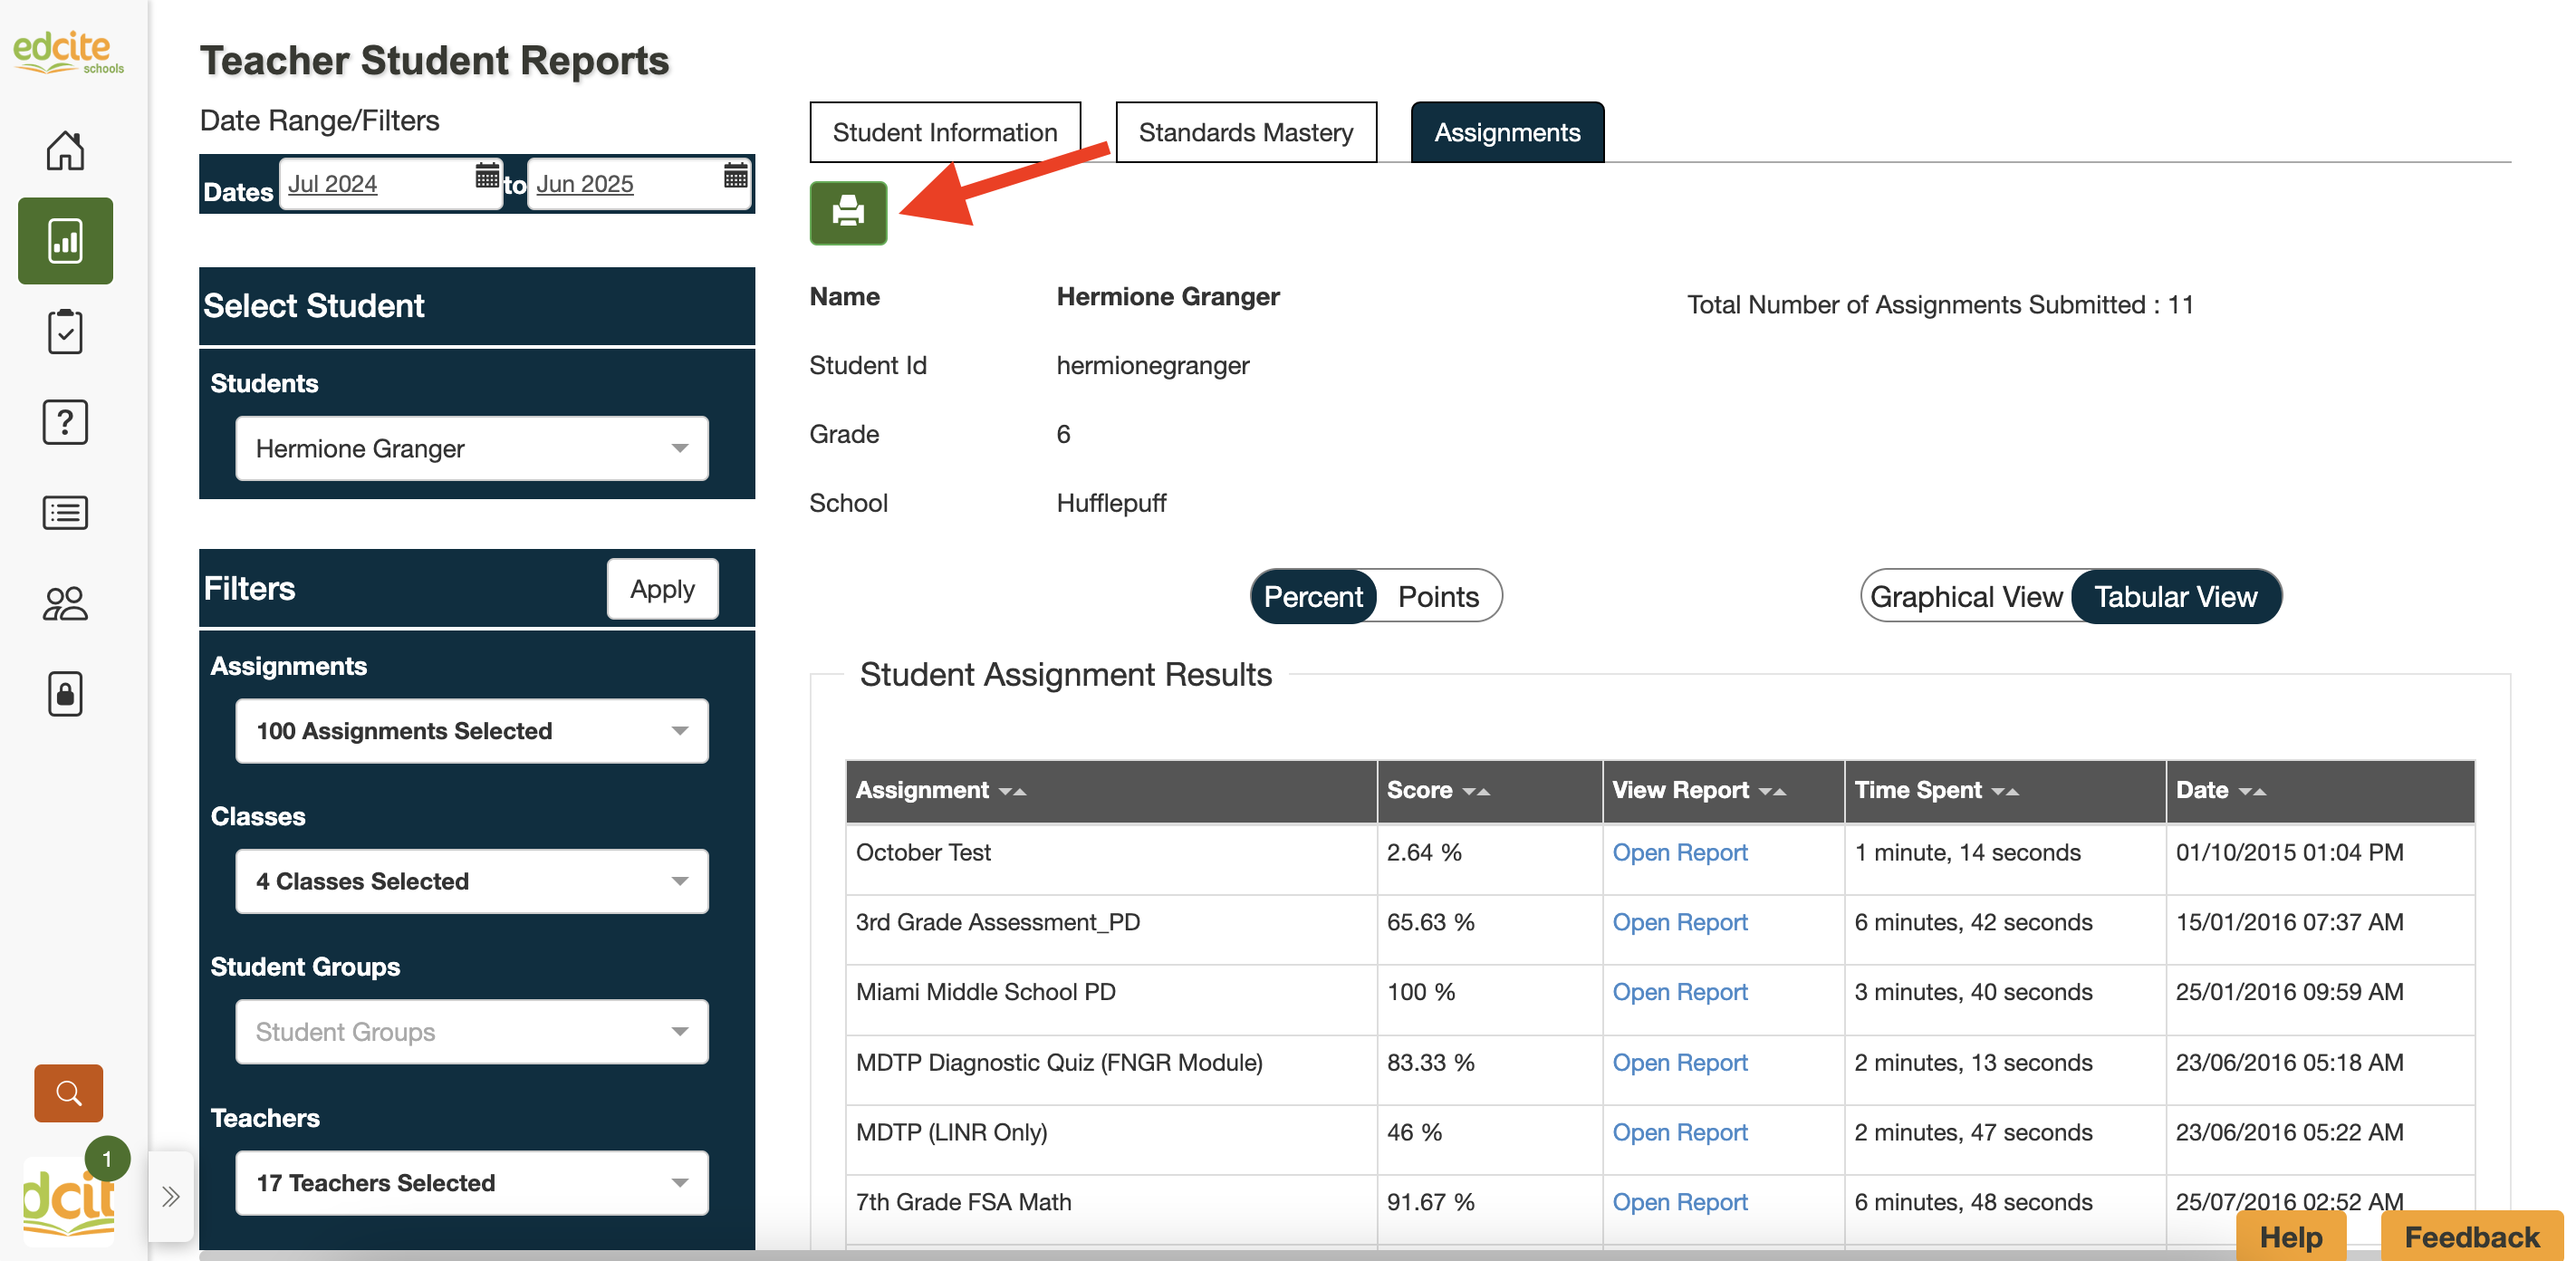Open the Home sidebar icon
2576x1261 pixels.
[x=65, y=150]
